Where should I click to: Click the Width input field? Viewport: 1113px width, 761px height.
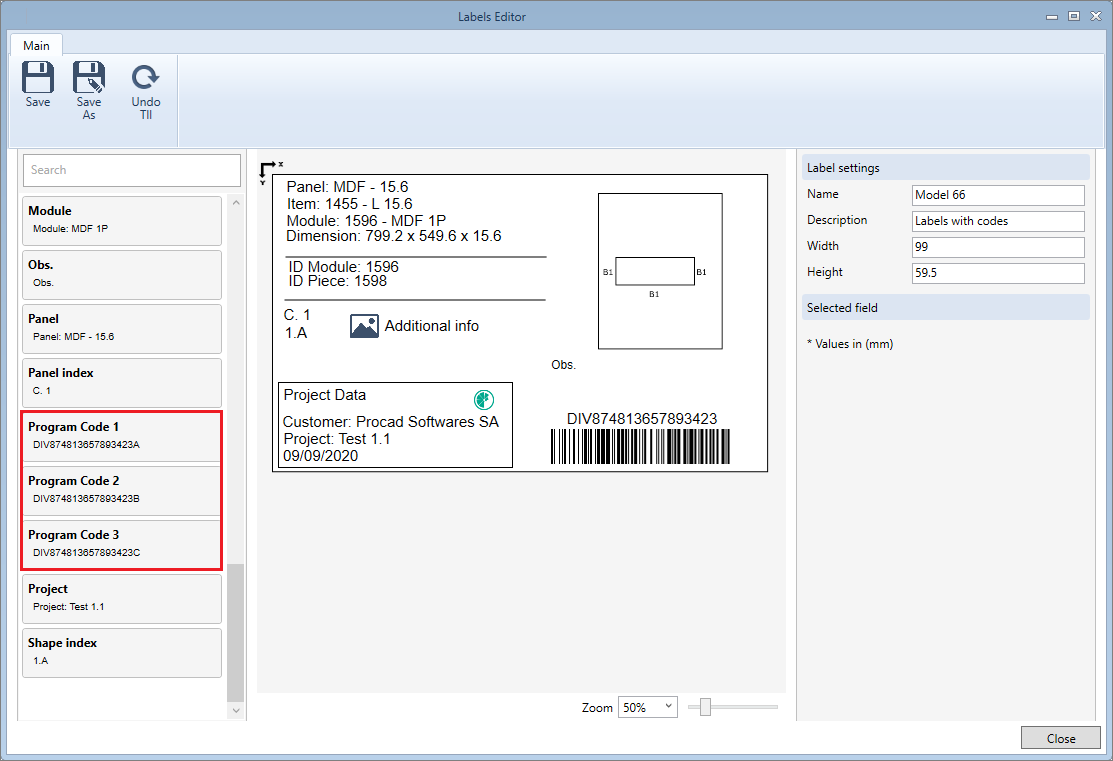(x=998, y=247)
